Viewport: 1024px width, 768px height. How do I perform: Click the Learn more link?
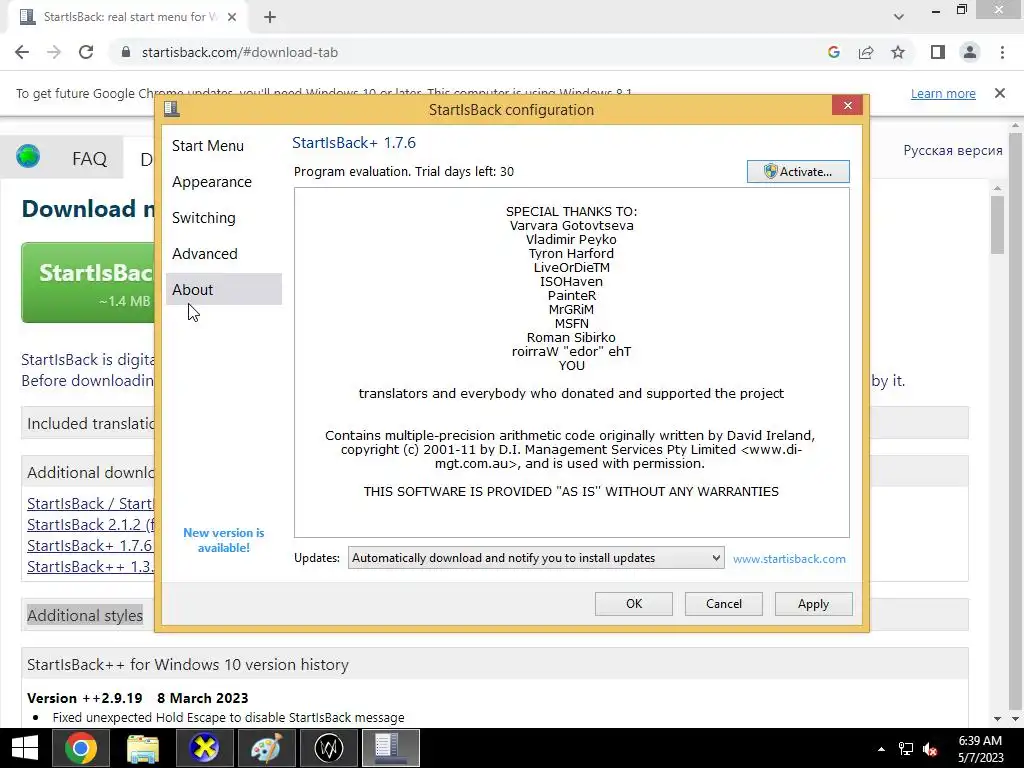pyautogui.click(x=943, y=93)
